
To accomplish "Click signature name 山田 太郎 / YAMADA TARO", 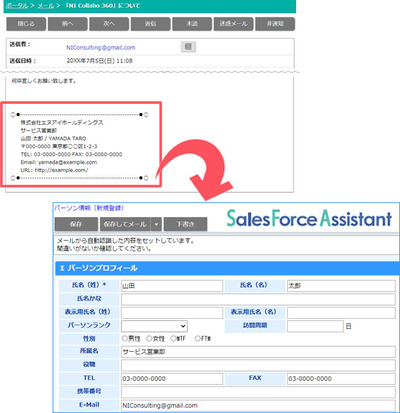I will pos(53,138).
